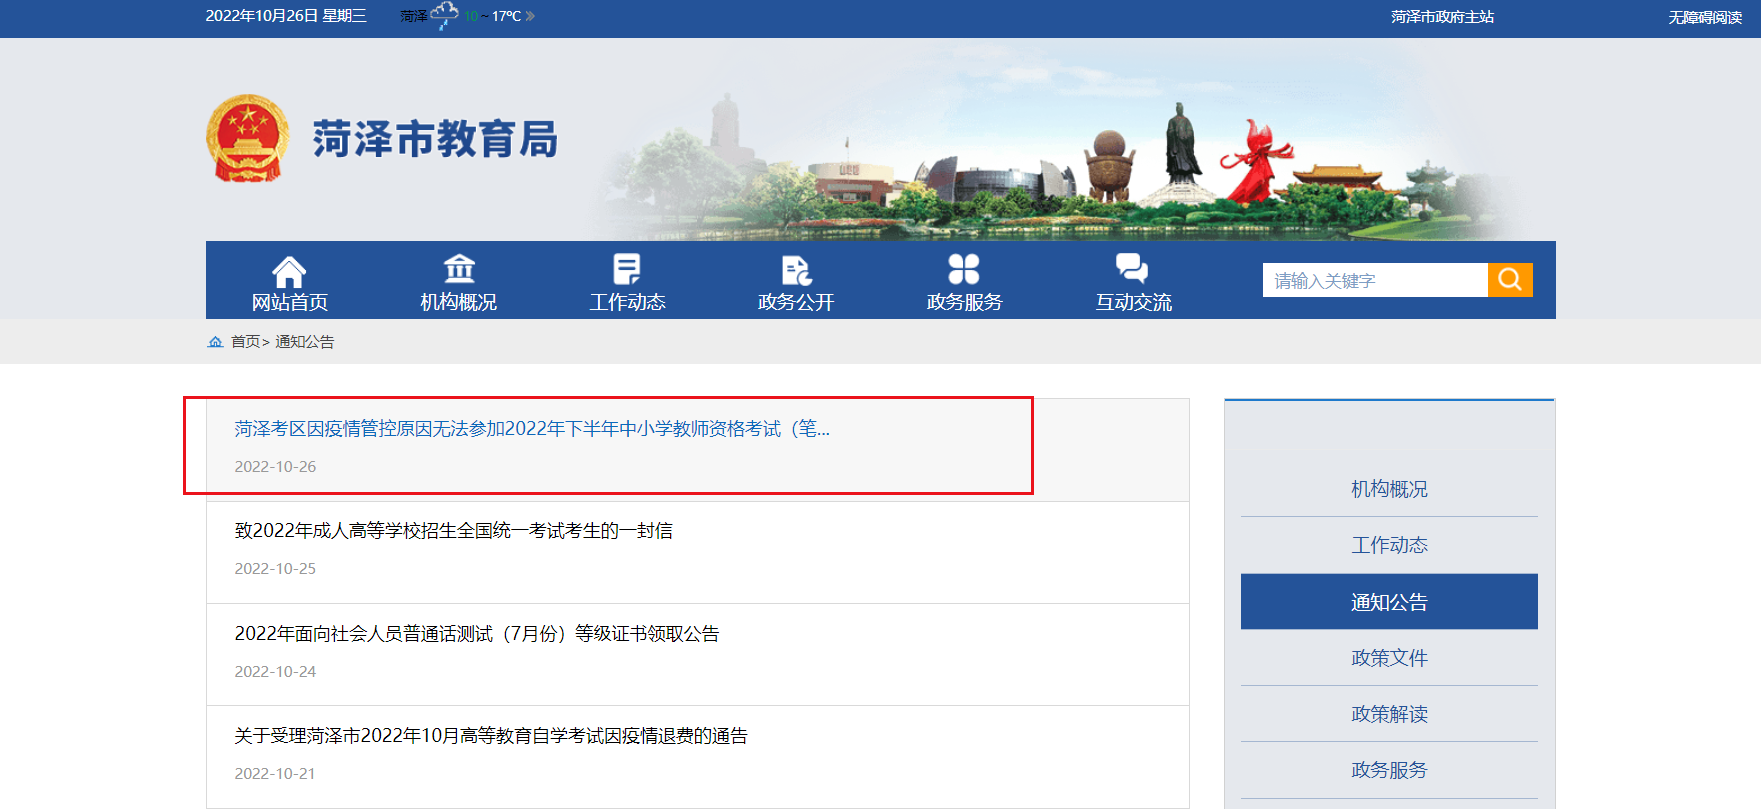1761x809 pixels.
Task: Click the 17℃ temperature reading
Action: tap(506, 16)
